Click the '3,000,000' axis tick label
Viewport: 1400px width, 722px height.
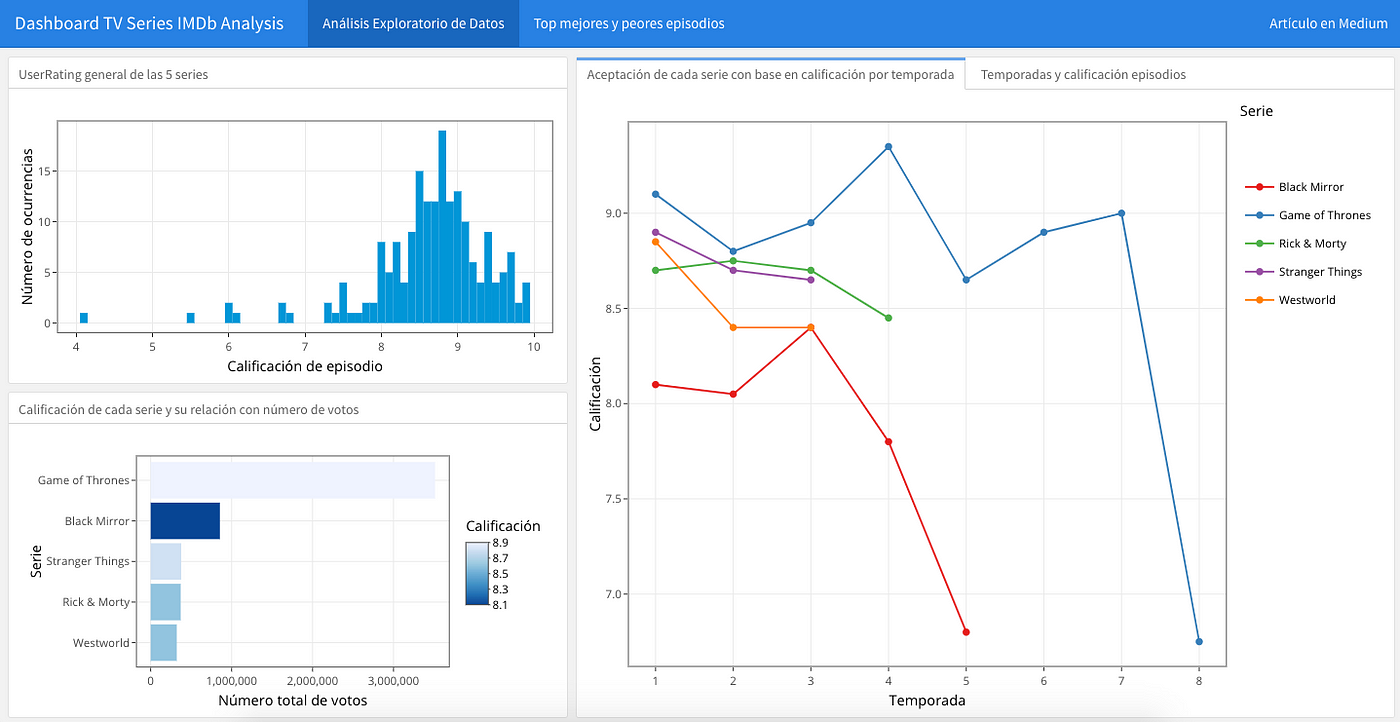[x=393, y=679]
